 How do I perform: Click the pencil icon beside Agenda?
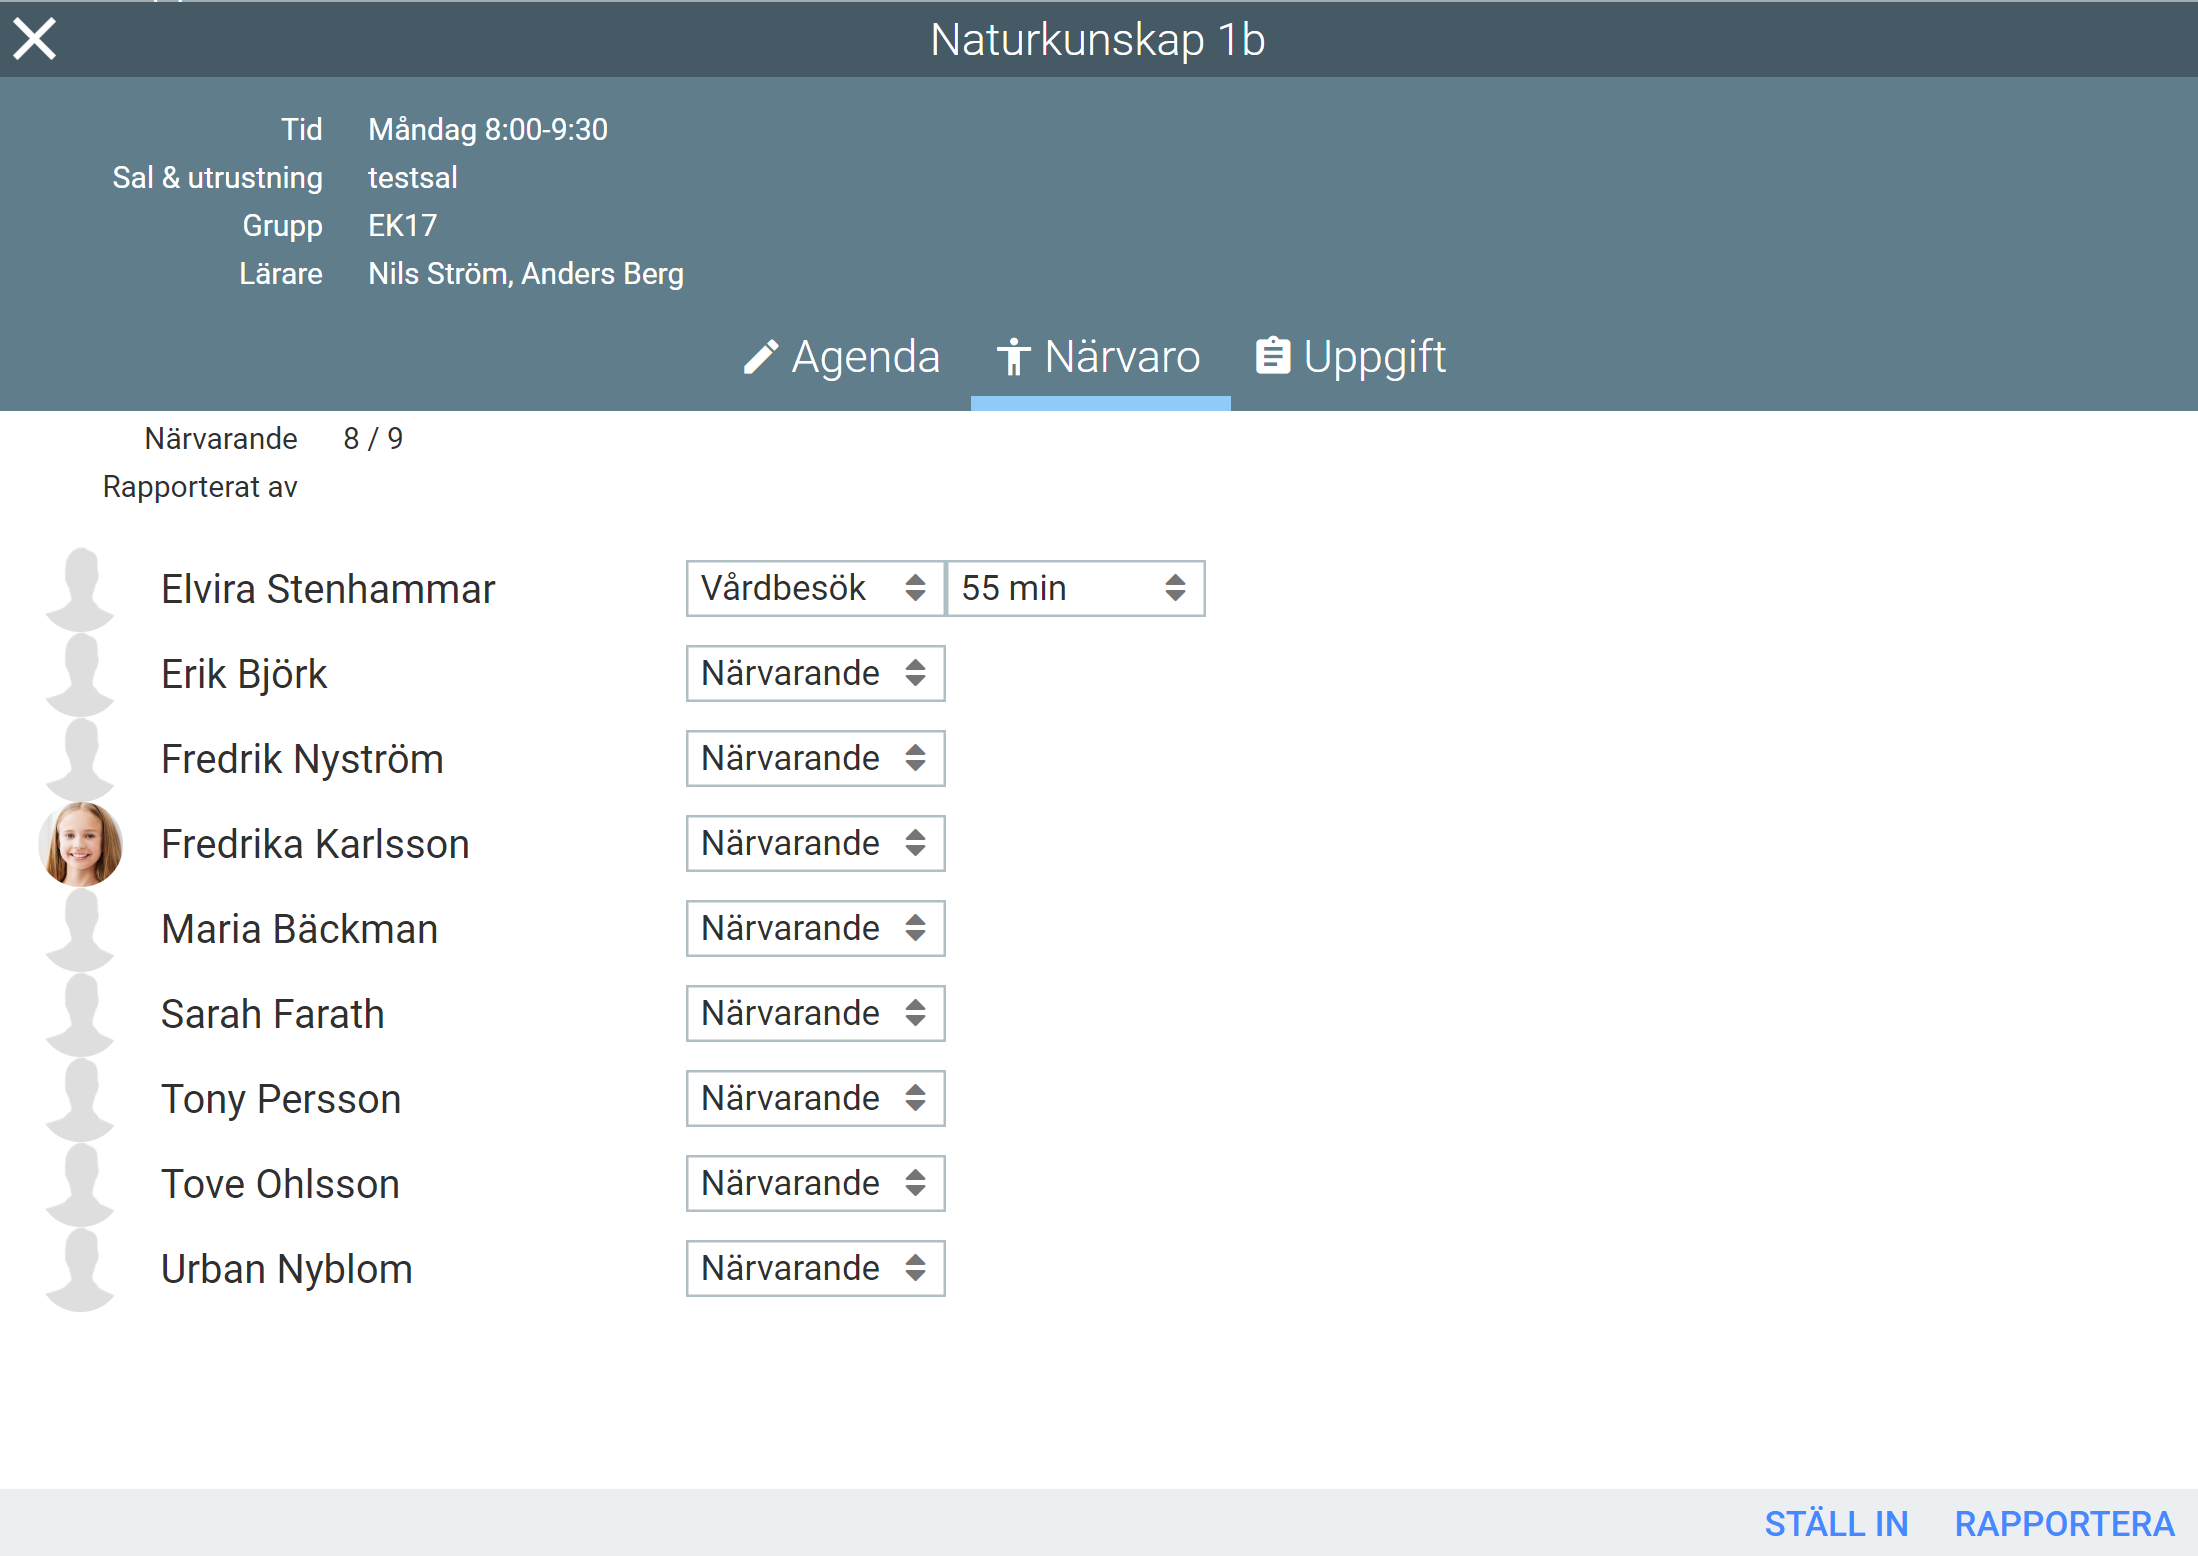click(761, 357)
